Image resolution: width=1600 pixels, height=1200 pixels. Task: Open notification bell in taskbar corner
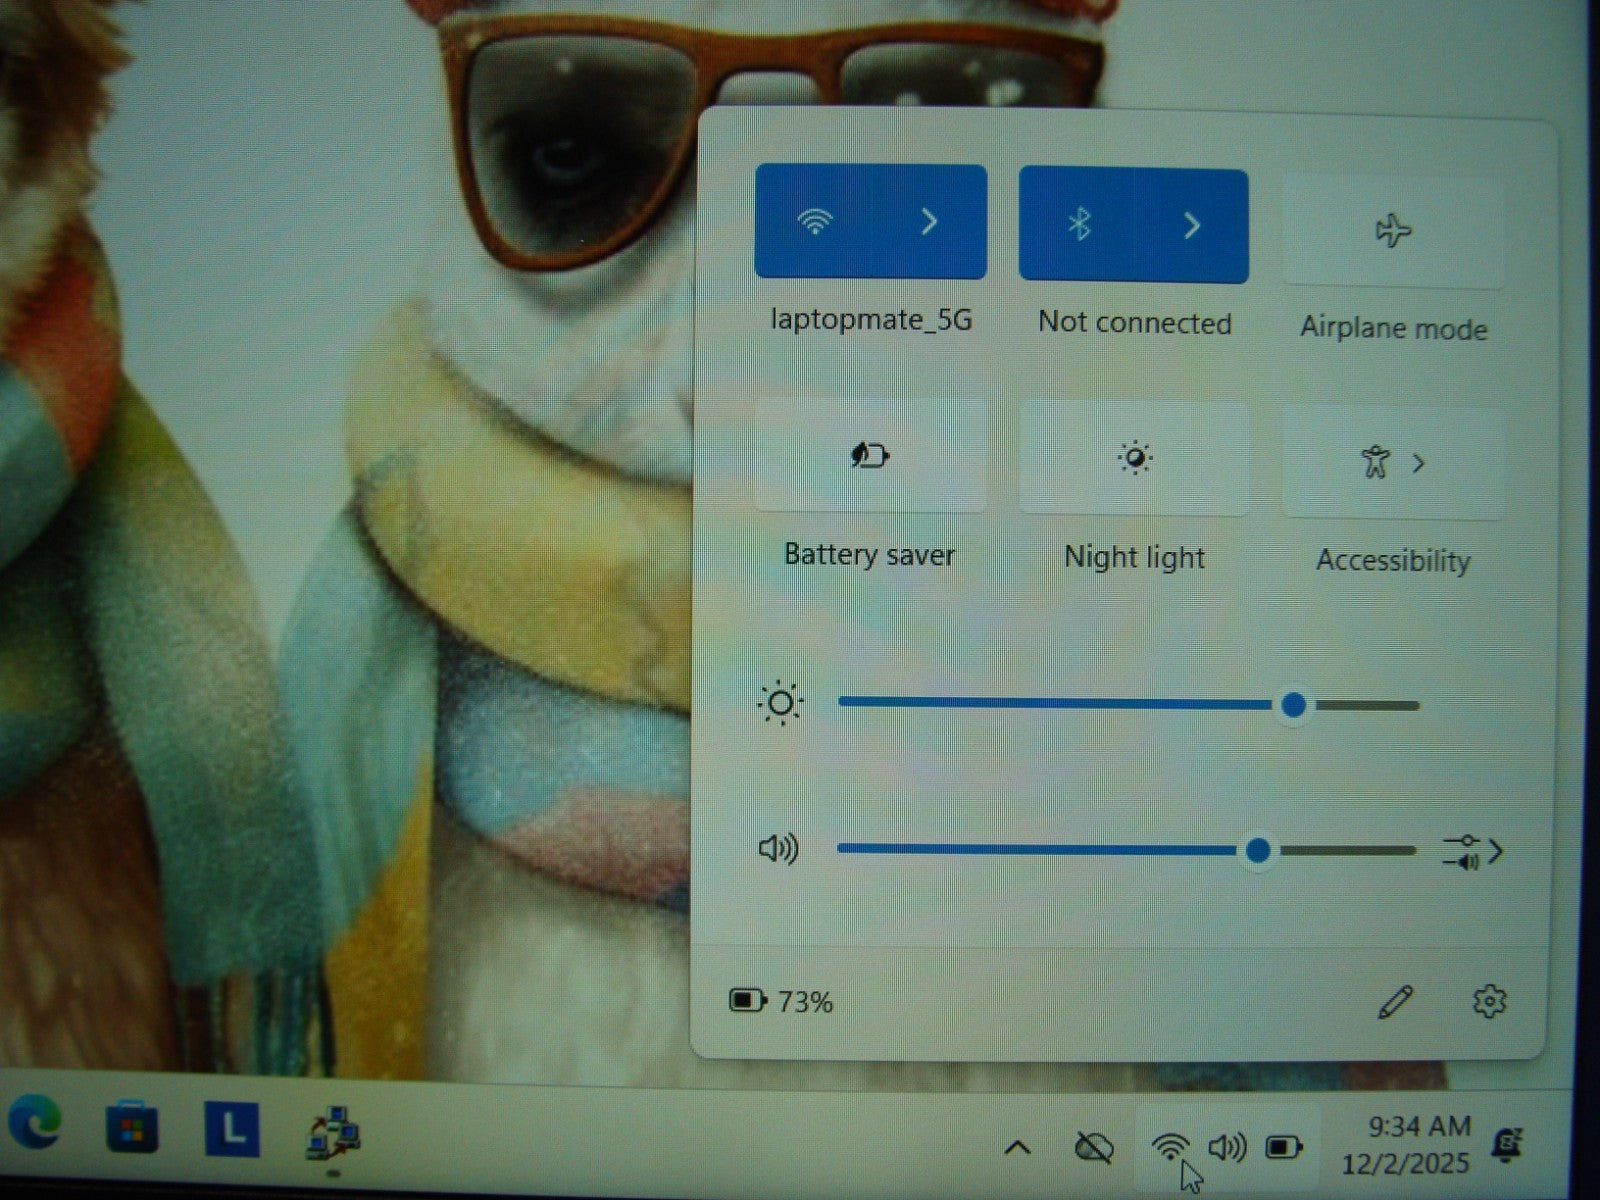[x=1506, y=1144]
